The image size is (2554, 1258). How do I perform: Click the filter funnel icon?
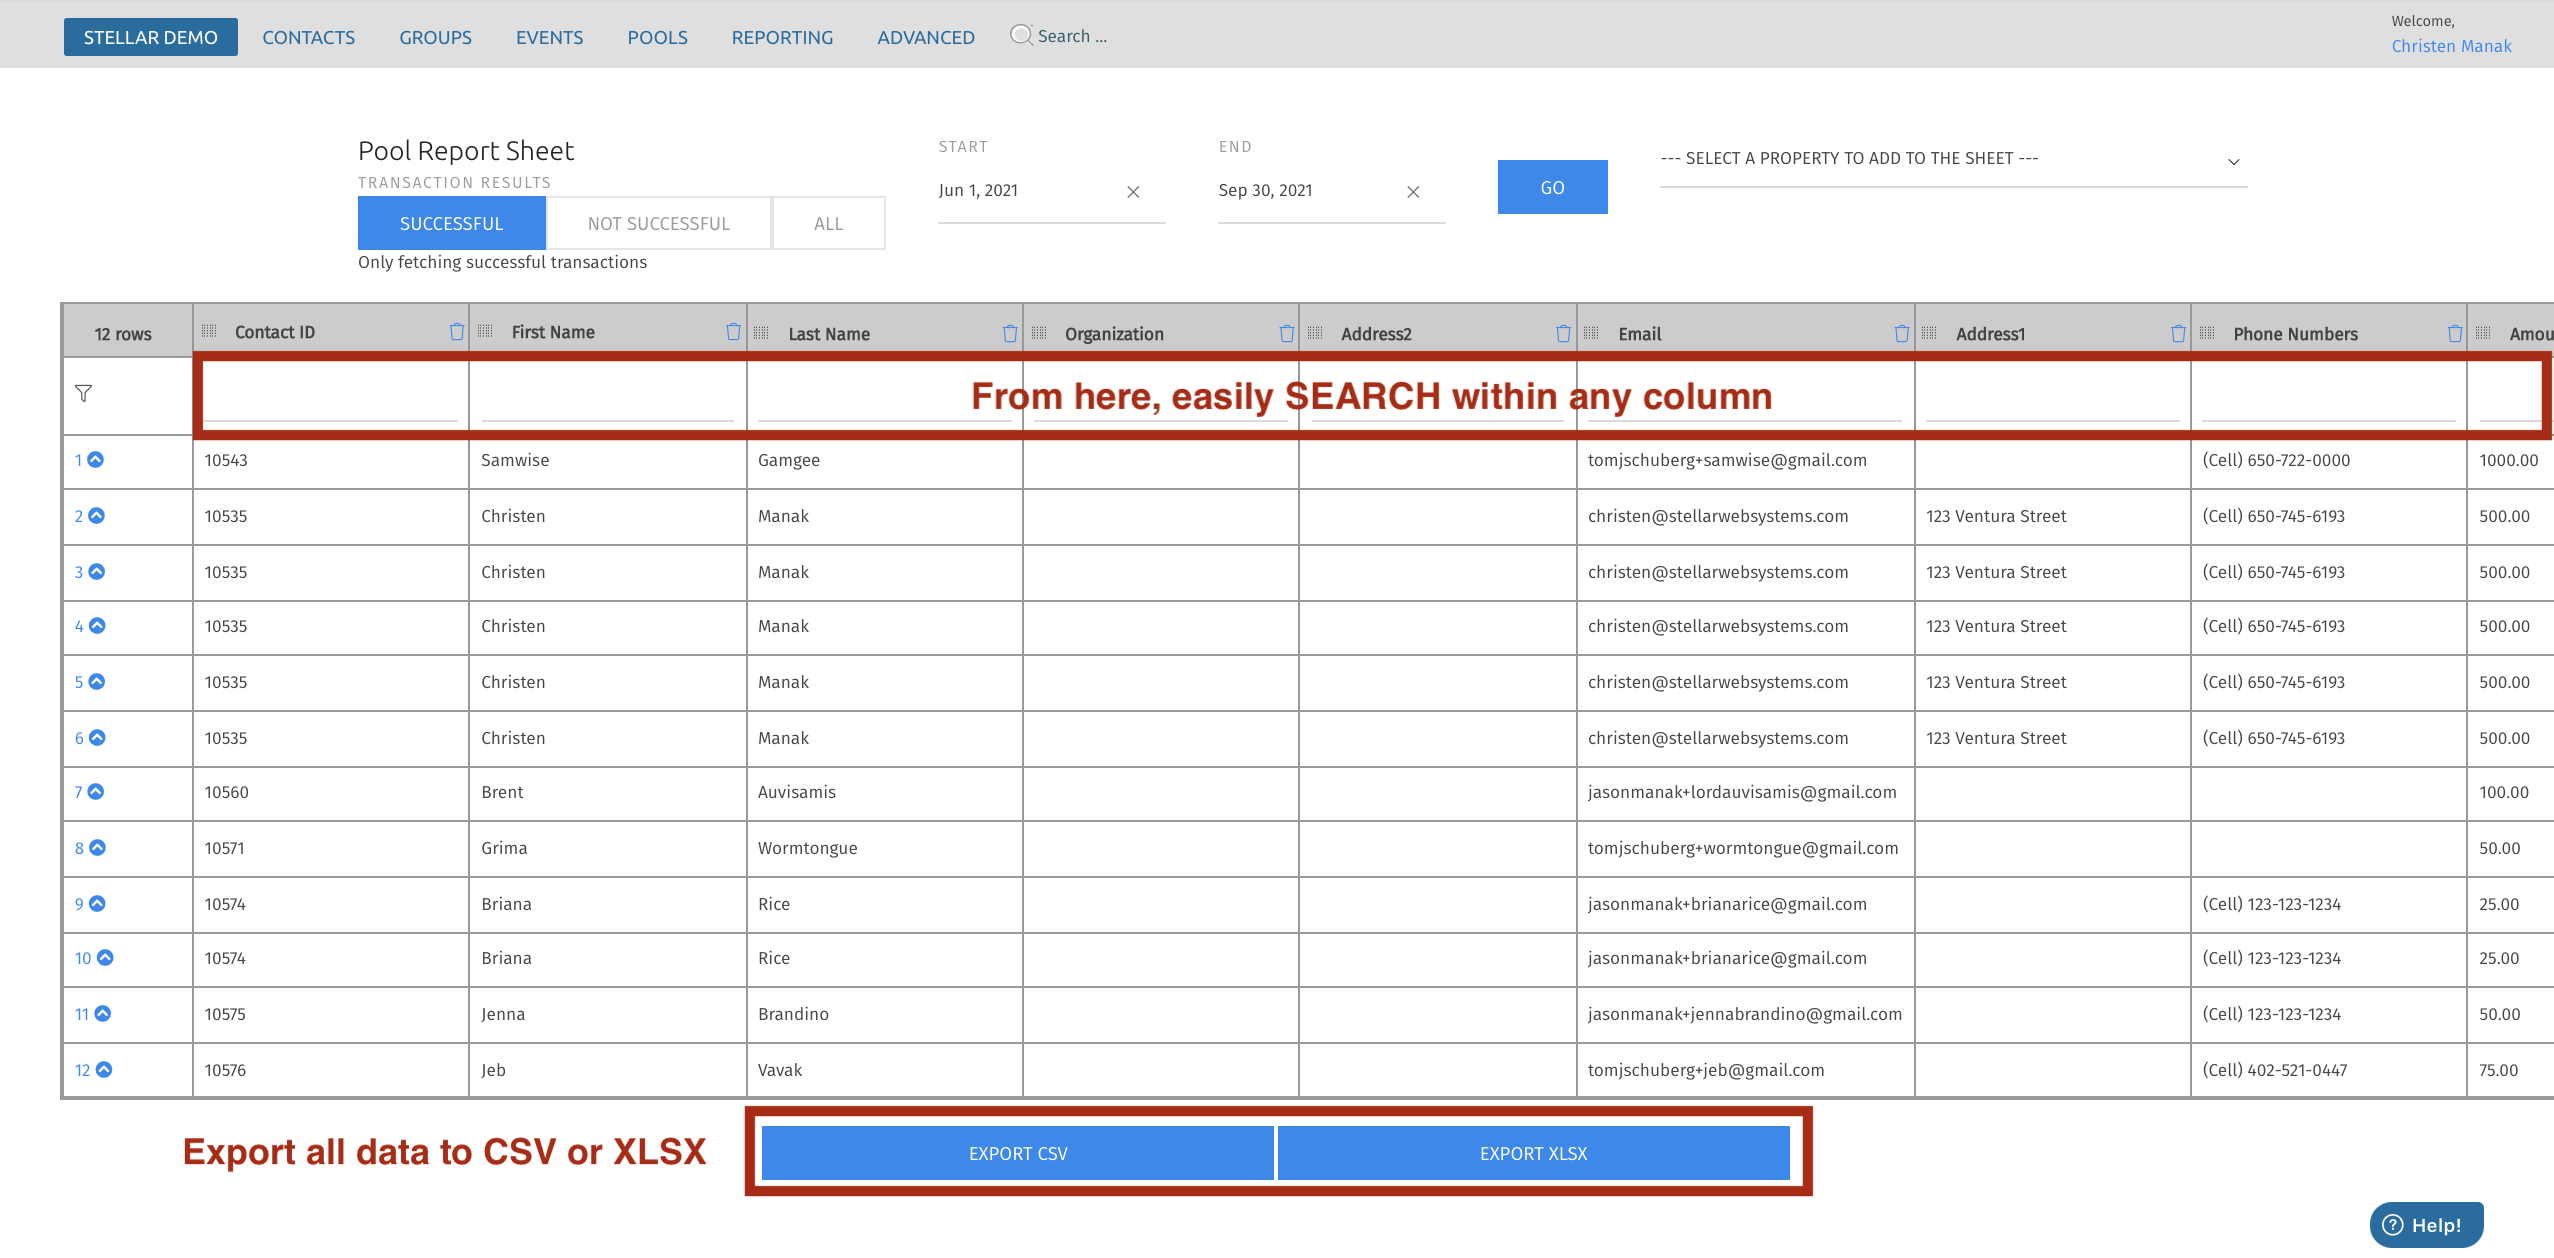click(x=84, y=394)
